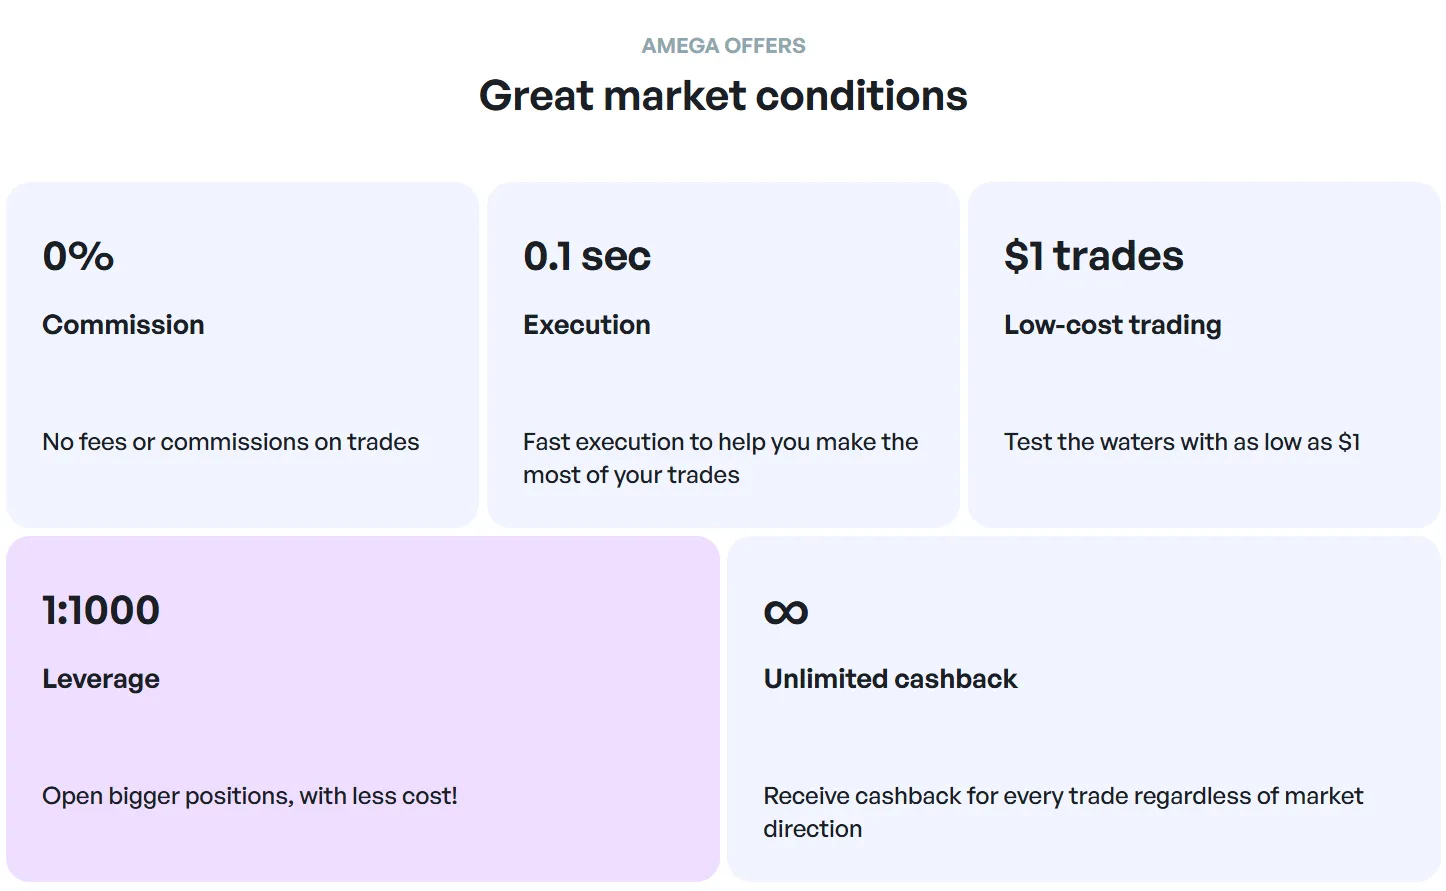Click the '$1 trades' headline

[x=1094, y=256]
